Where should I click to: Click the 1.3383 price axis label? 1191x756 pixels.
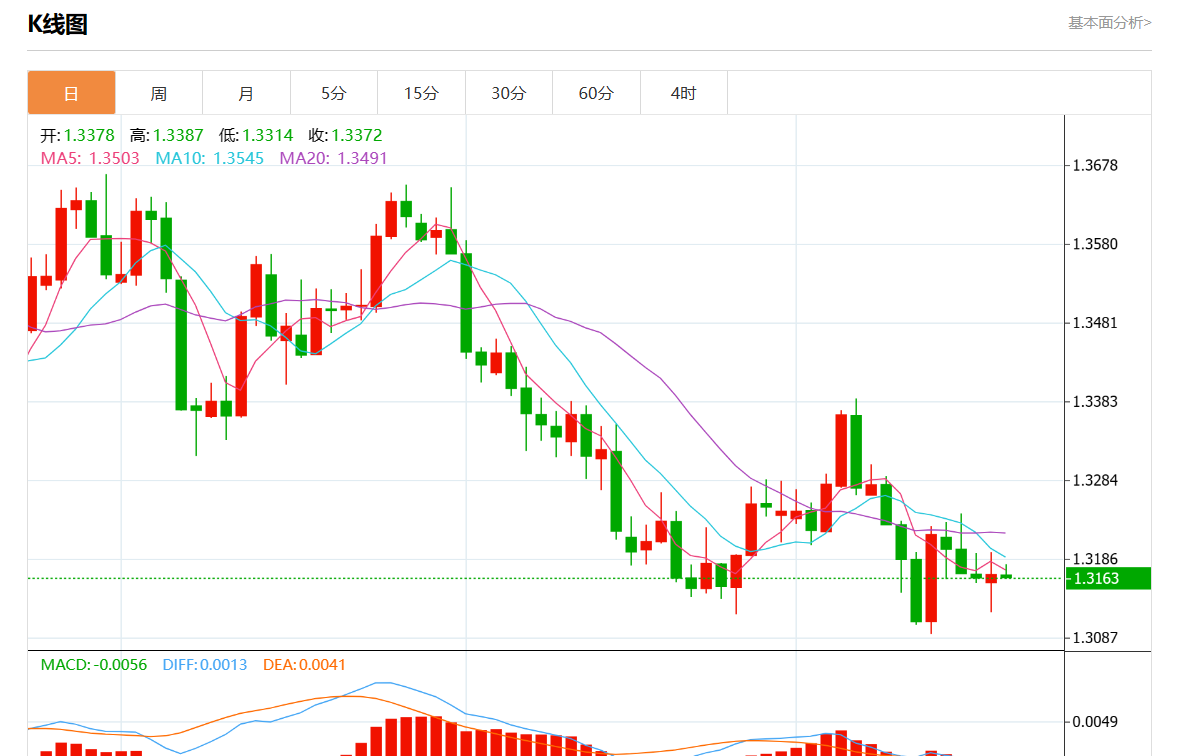point(1095,401)
